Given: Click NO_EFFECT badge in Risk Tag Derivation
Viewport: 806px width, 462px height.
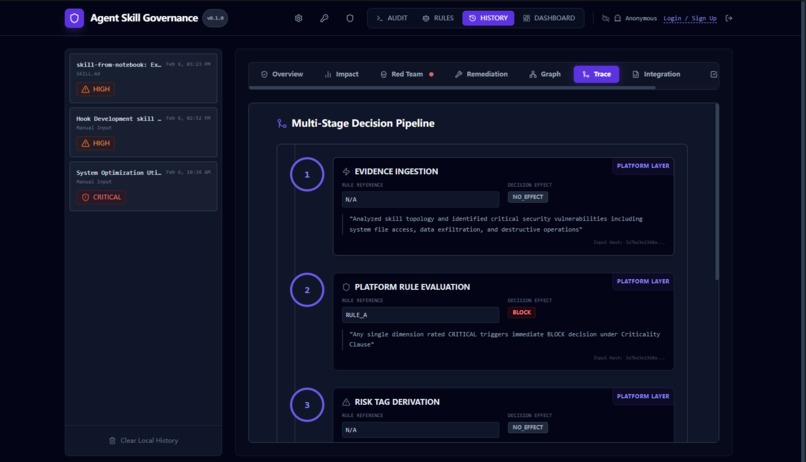Looking at the screenshot, I should [x=527, y=428].
